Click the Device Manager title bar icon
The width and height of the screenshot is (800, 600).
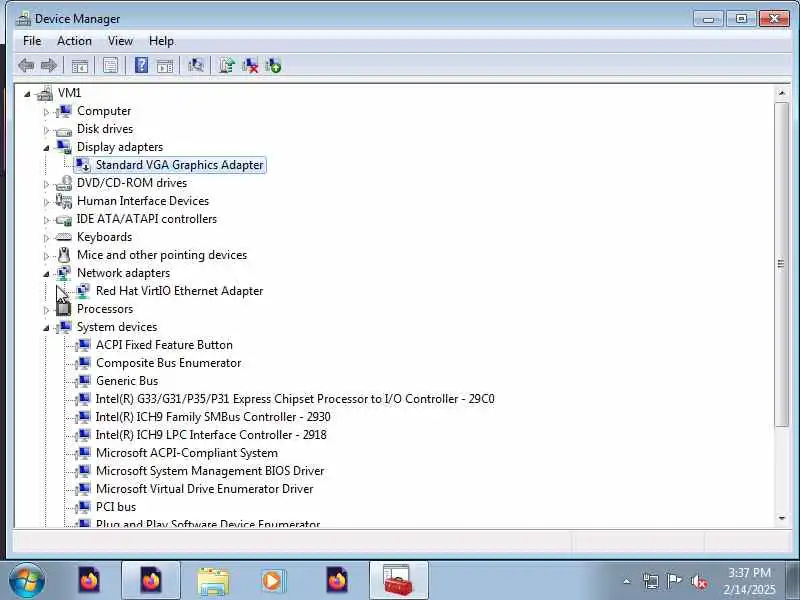point(23,18)
